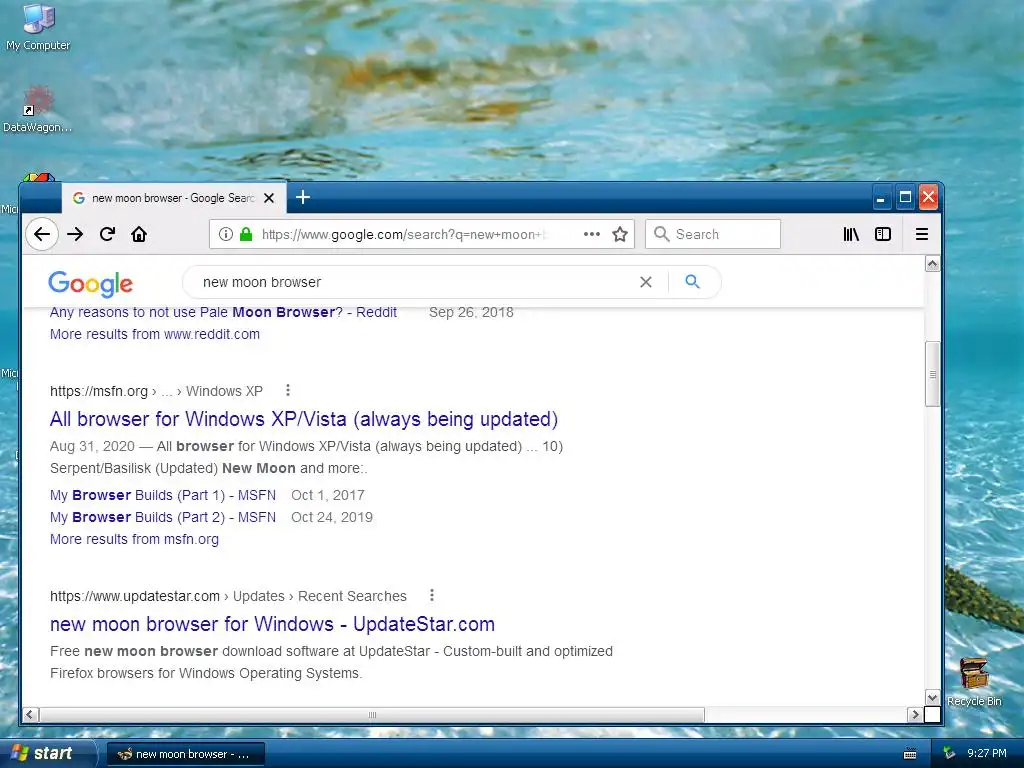The image size is (1024, 768).
Task: Click the forward navigation arrow
Action: pos(75,234)
